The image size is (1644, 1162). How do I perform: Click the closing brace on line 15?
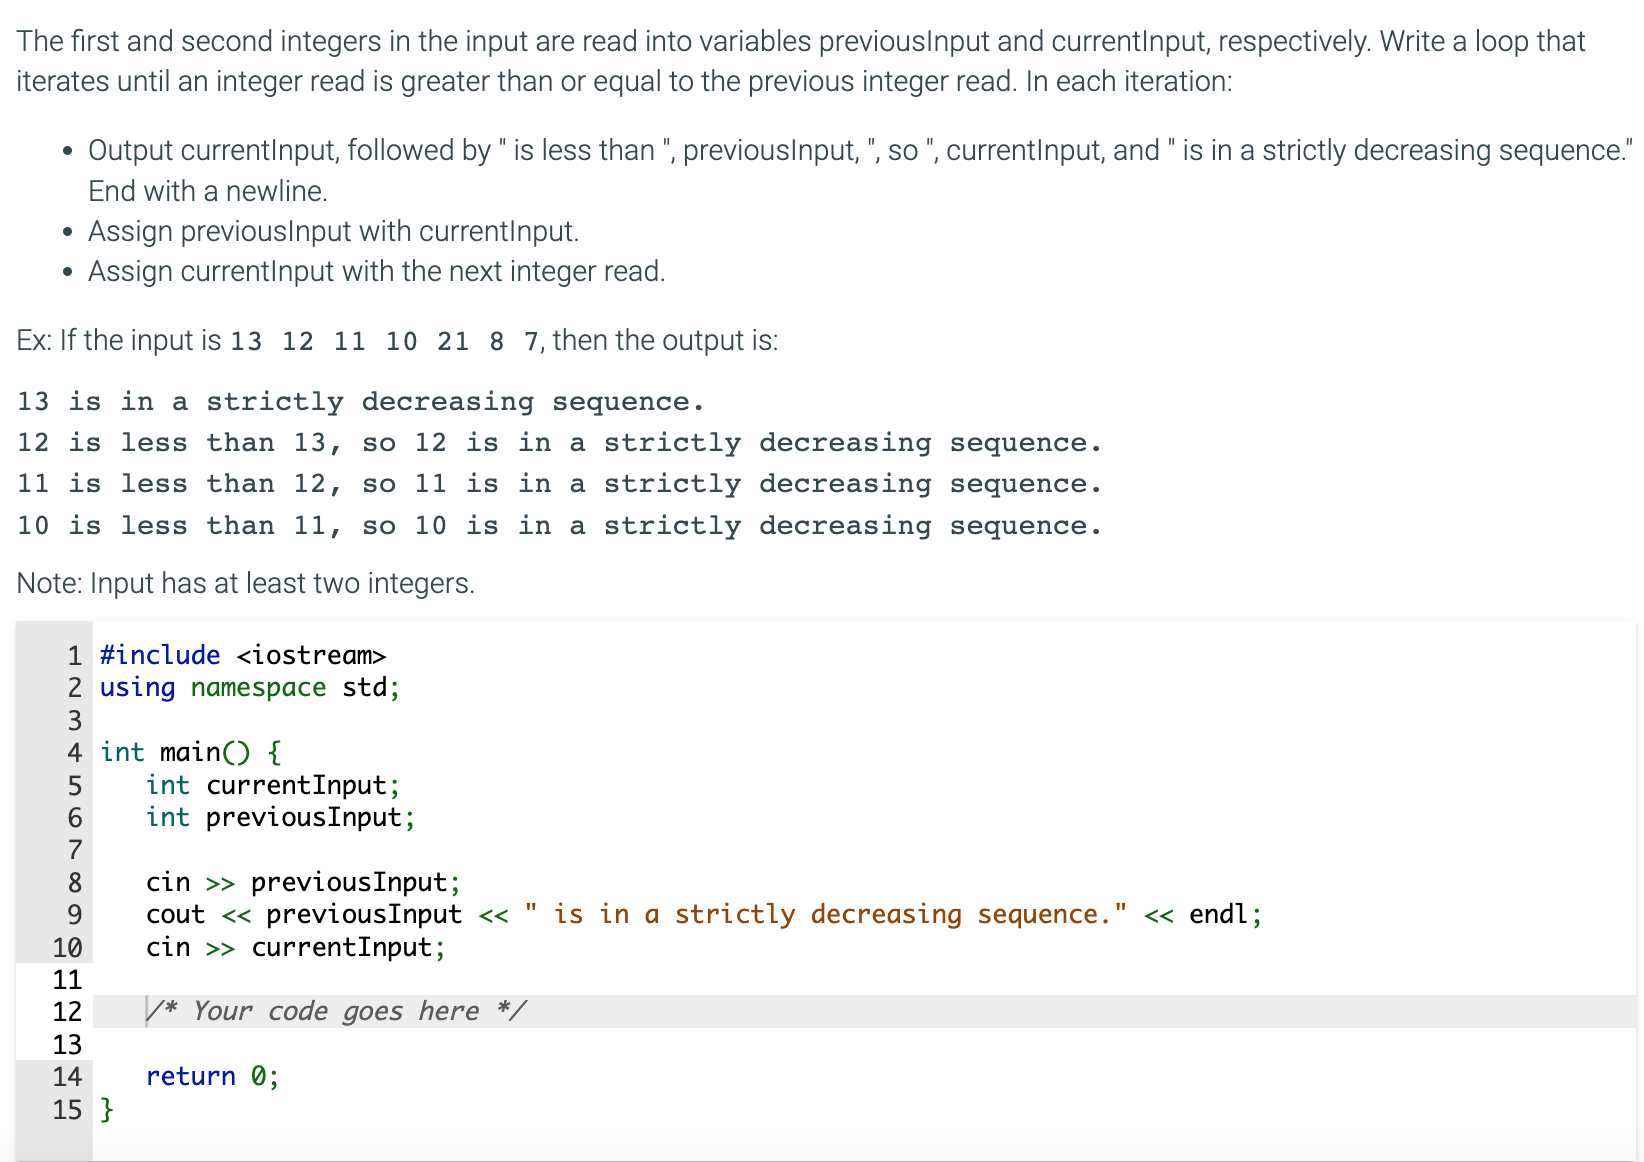click(105, 1110)
